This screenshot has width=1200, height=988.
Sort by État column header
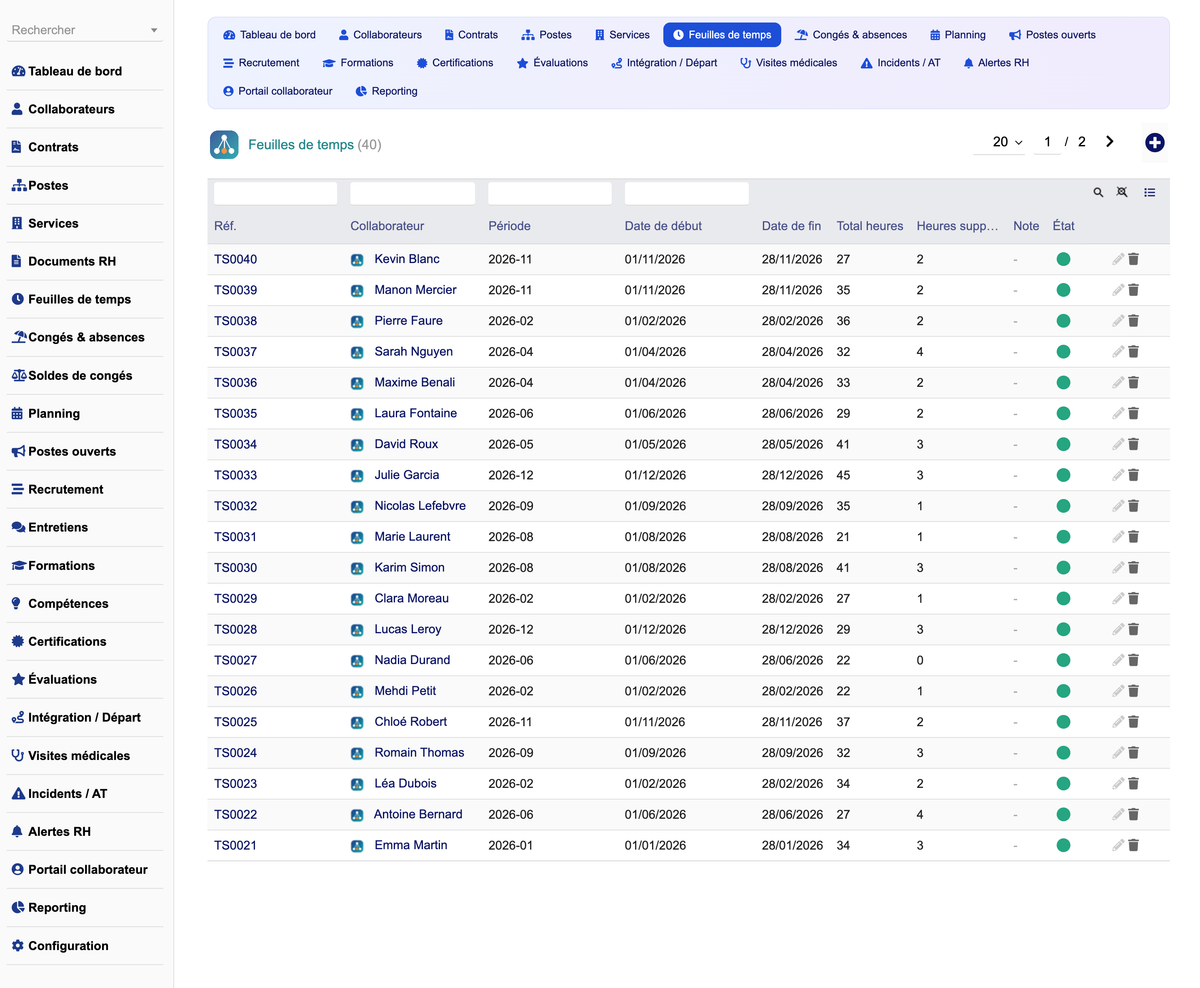click(1064, 226)
